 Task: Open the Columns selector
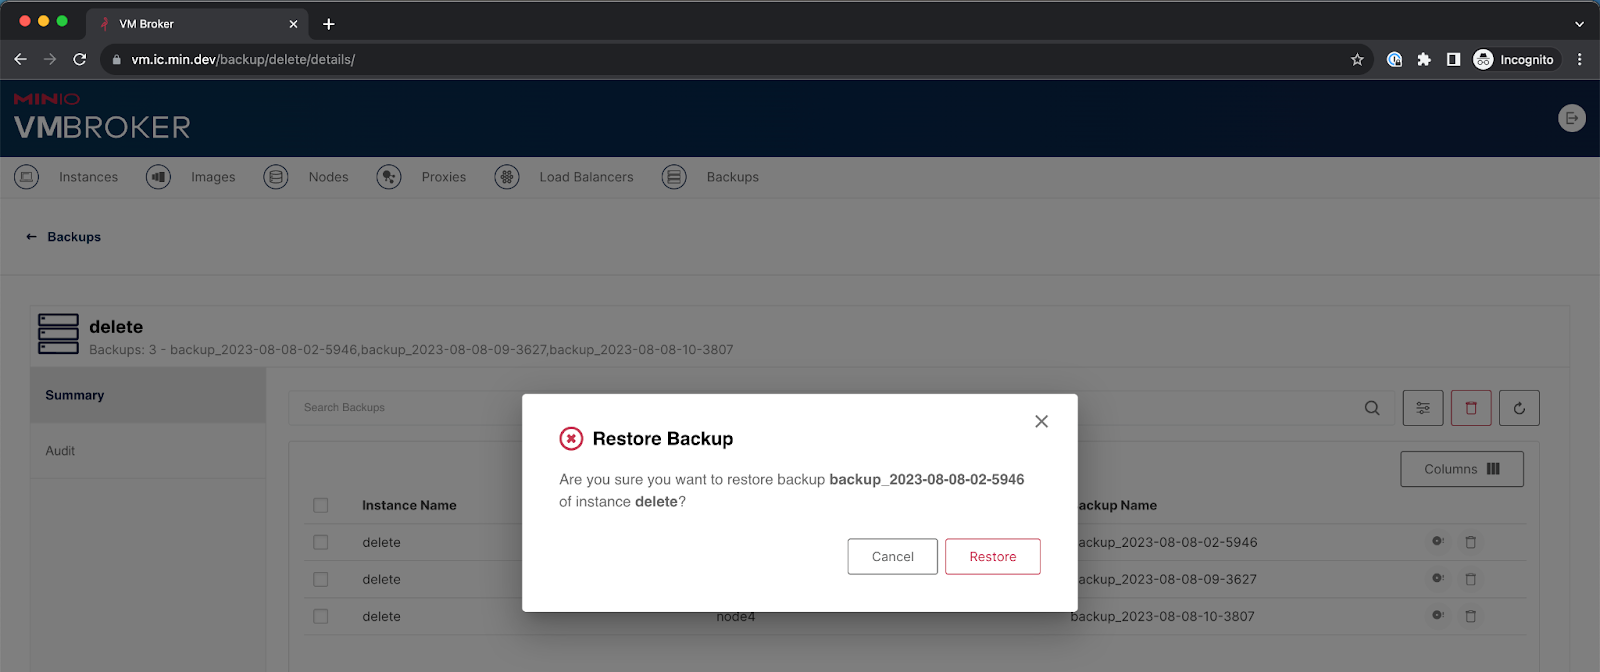[x=1461, y=469]
